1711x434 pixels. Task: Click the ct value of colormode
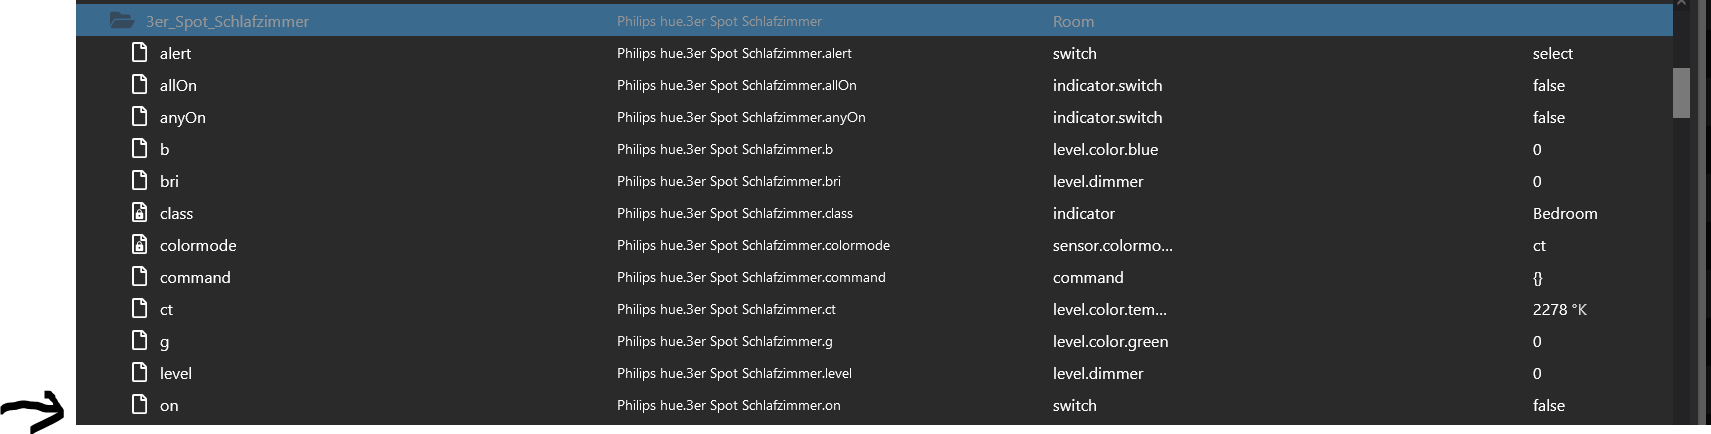point(1539,245)
